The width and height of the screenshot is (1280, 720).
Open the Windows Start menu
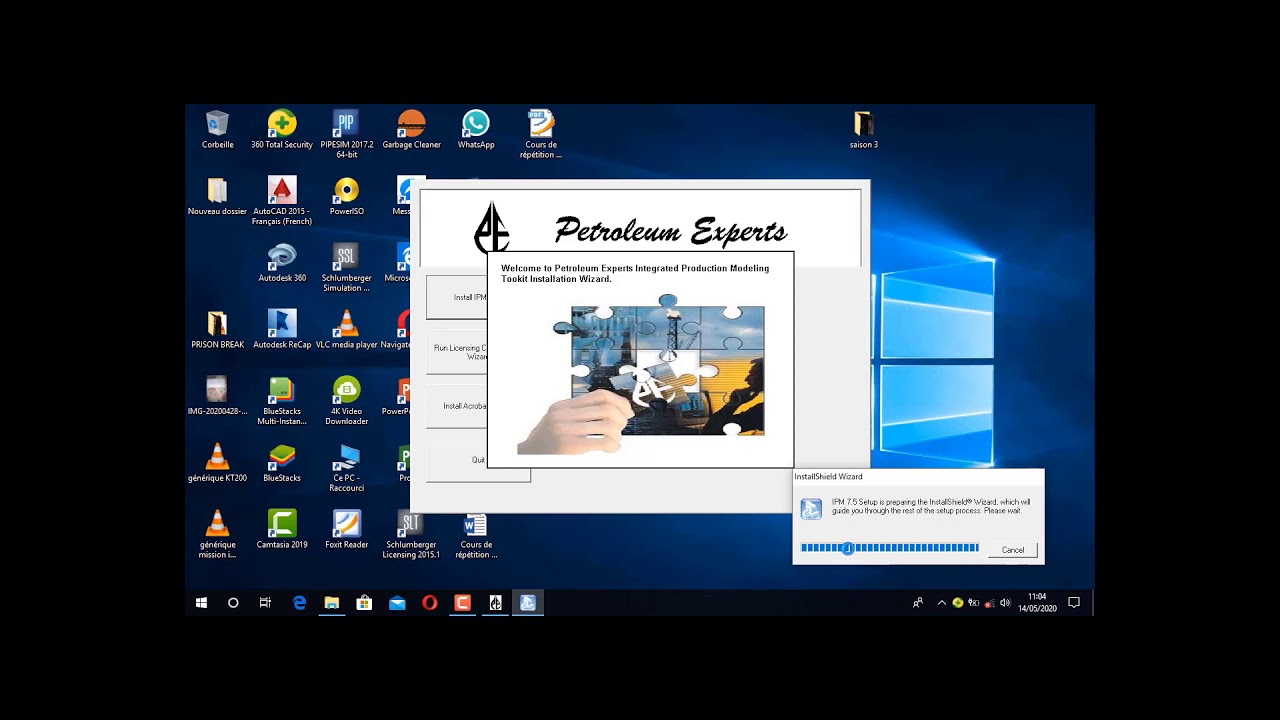pos(201,603)
